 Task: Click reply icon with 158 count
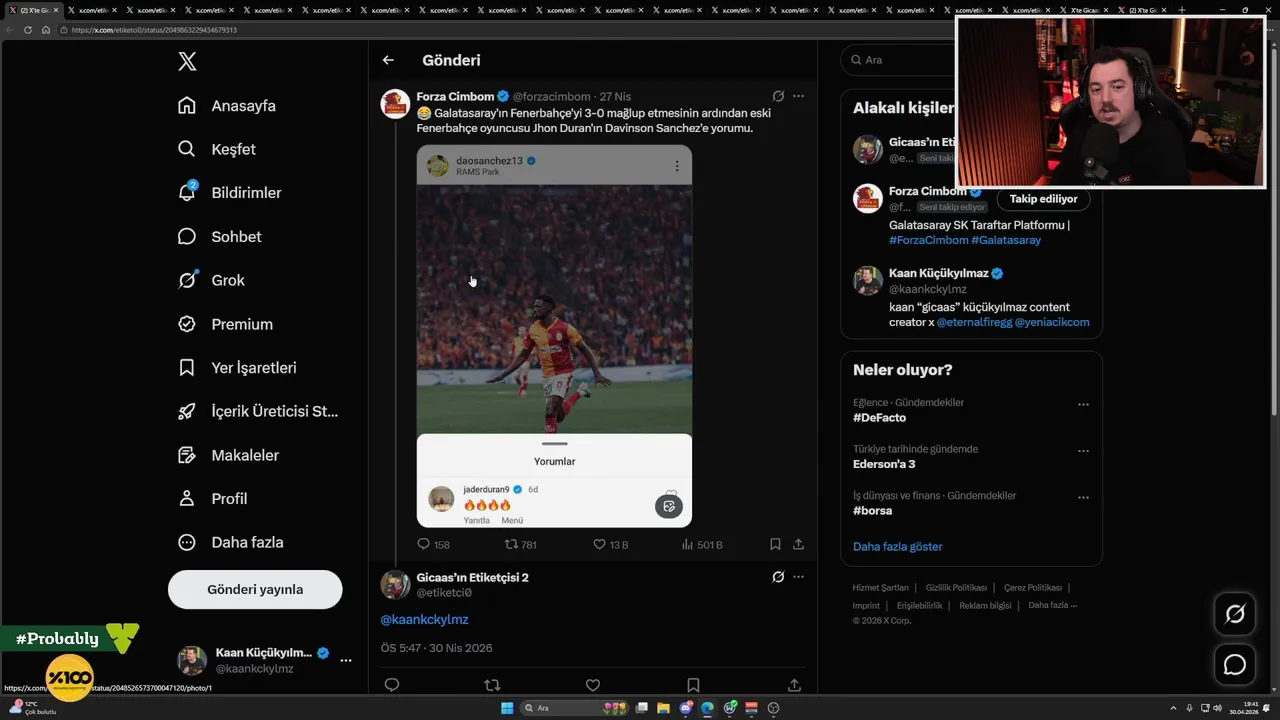pyautogui.click(x=423, y=544)
